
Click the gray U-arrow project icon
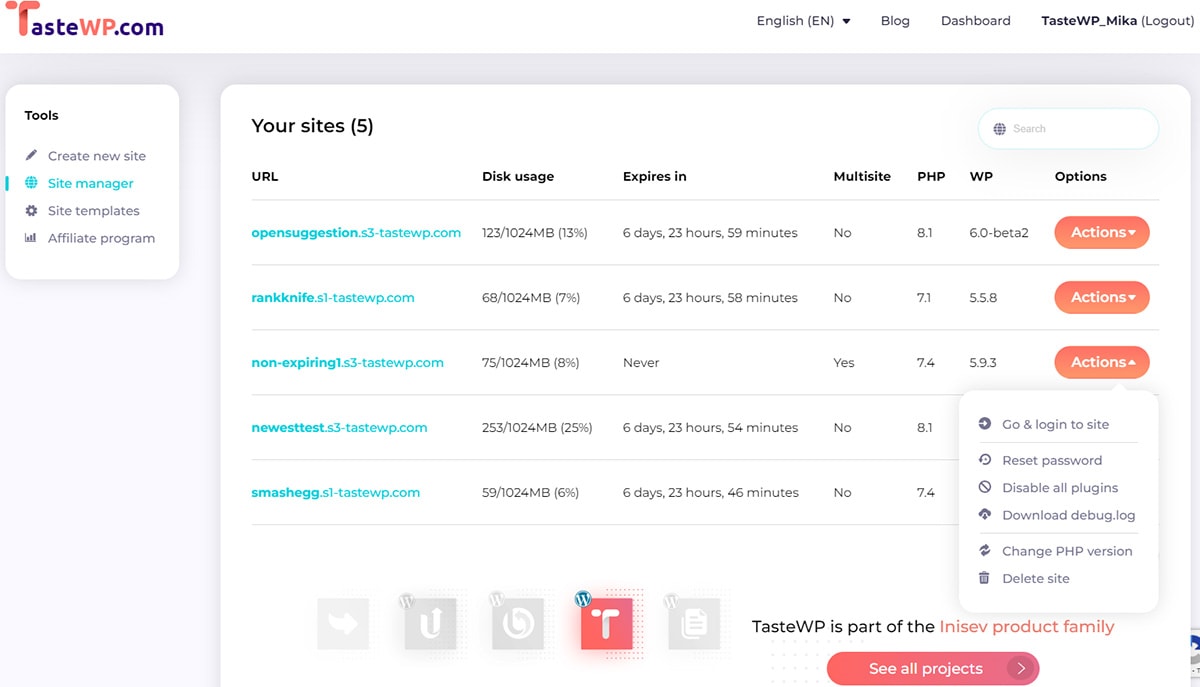tap(430, 622)
